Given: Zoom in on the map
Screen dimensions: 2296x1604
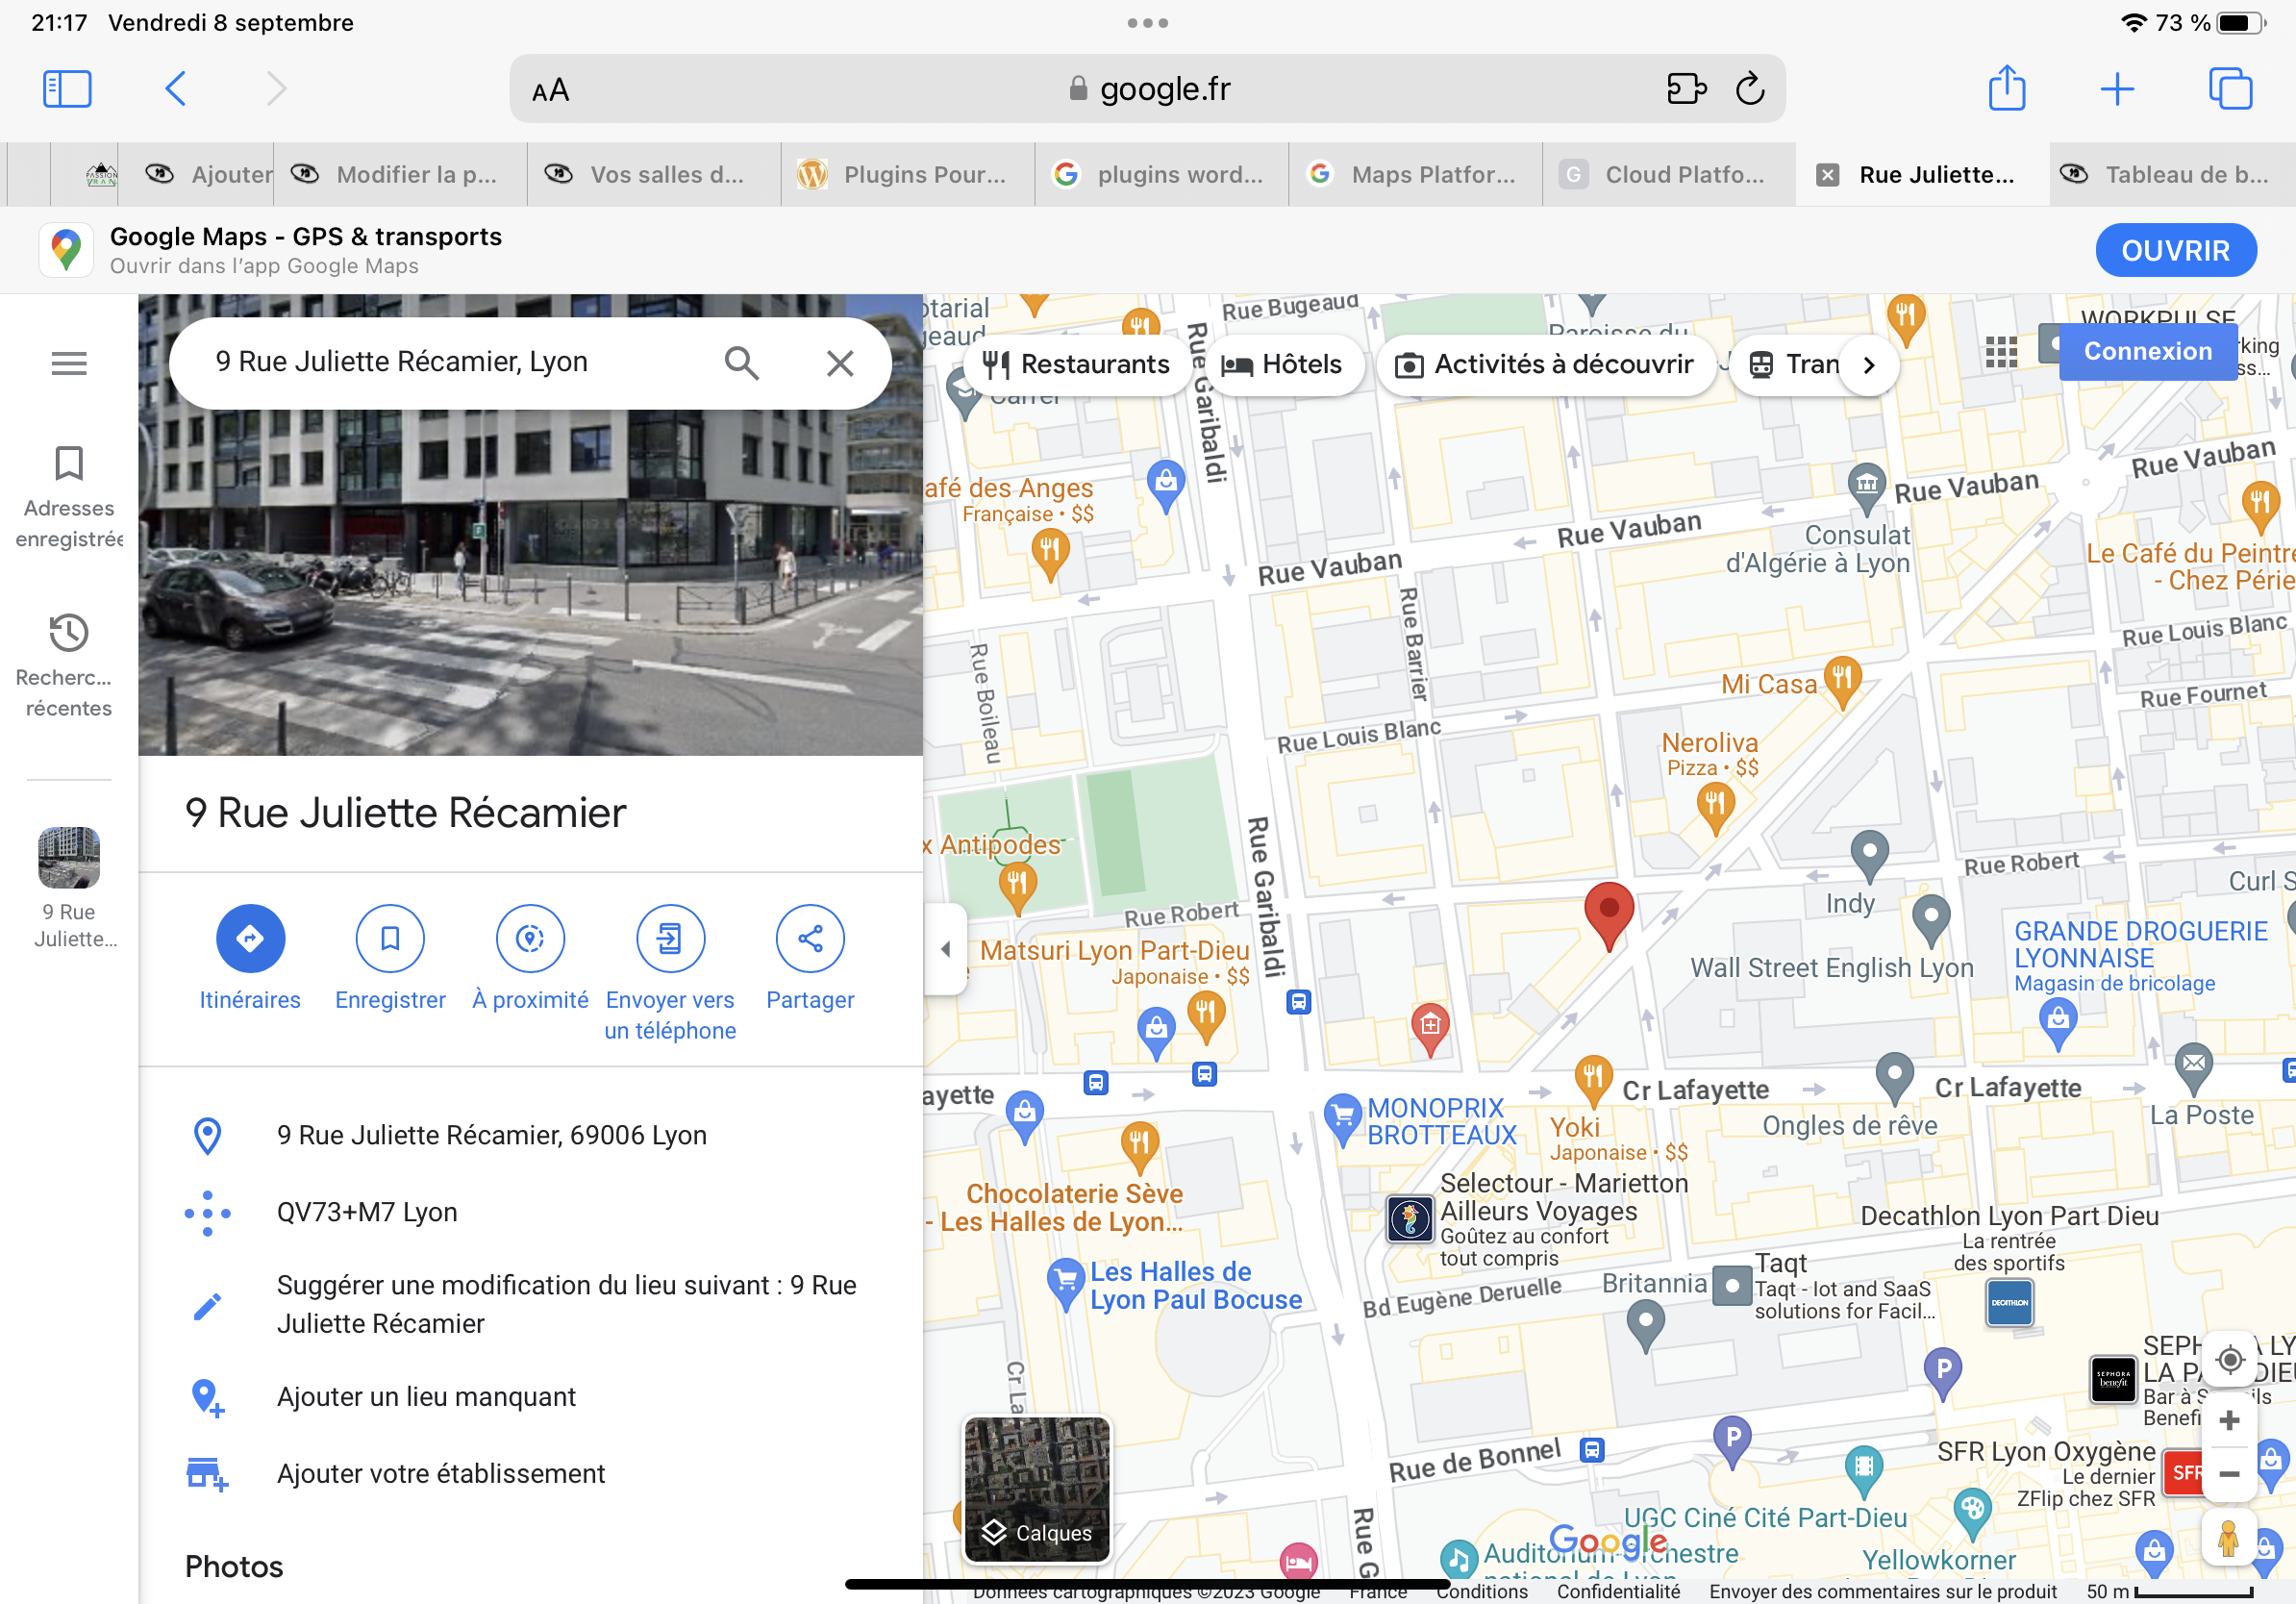Looking at the screenshot, I should click(2229, 1419).
